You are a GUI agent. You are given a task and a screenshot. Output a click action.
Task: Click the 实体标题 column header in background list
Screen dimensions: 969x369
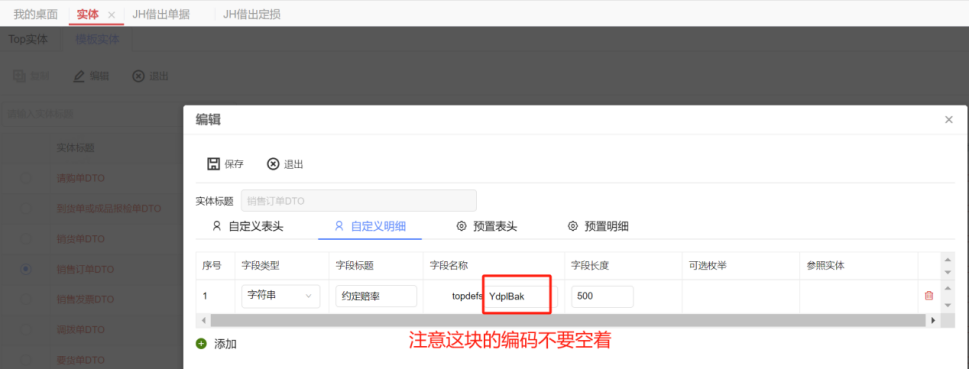(x=75, y=148)
